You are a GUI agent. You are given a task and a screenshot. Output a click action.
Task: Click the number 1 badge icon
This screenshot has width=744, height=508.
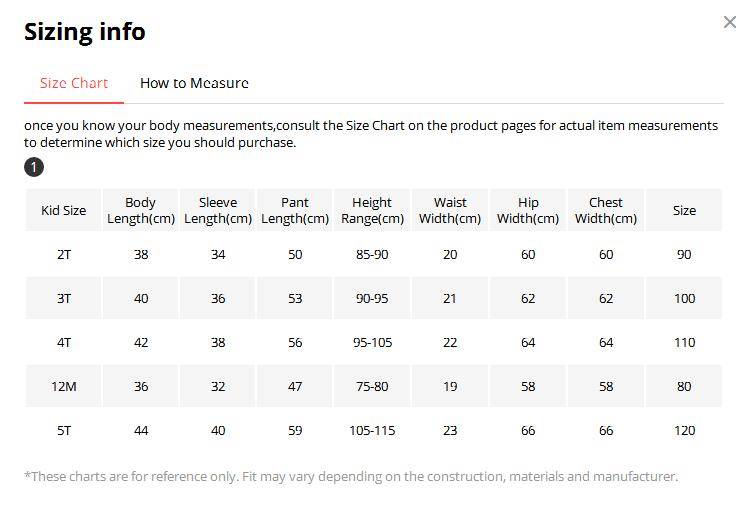click(x=34, y=167)
